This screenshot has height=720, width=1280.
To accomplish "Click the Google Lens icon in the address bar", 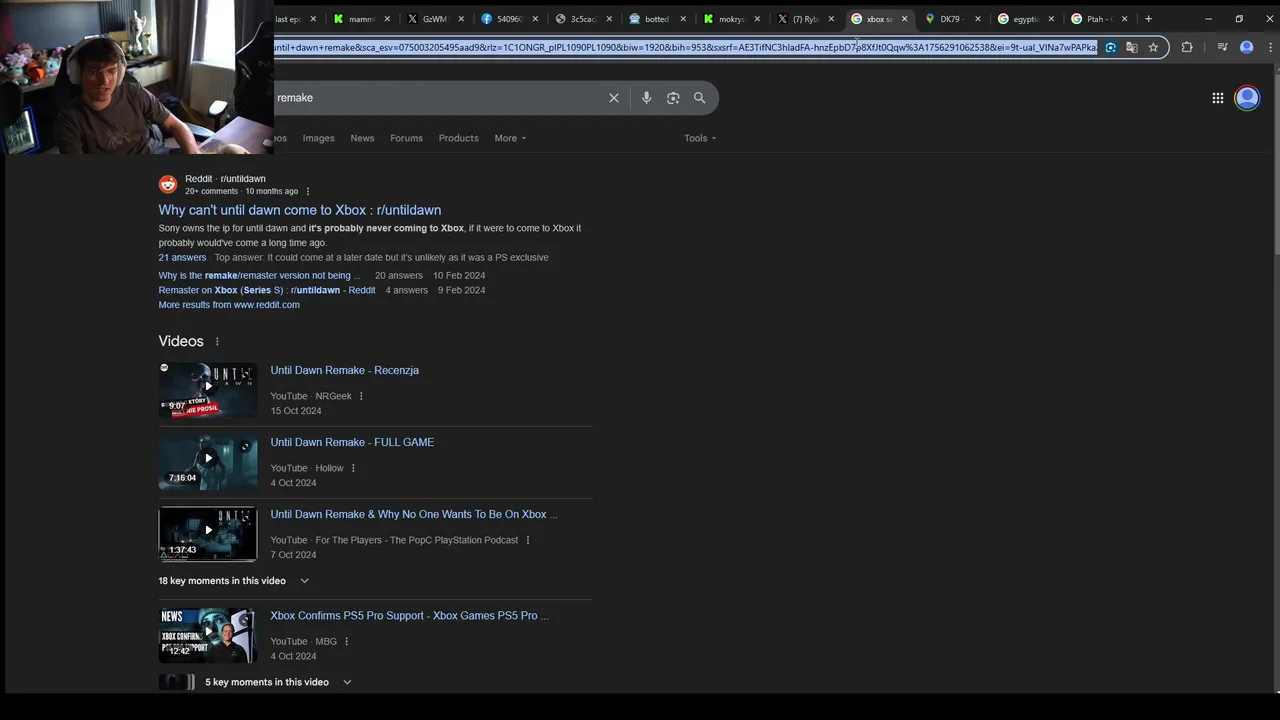I will point(1110,47).
